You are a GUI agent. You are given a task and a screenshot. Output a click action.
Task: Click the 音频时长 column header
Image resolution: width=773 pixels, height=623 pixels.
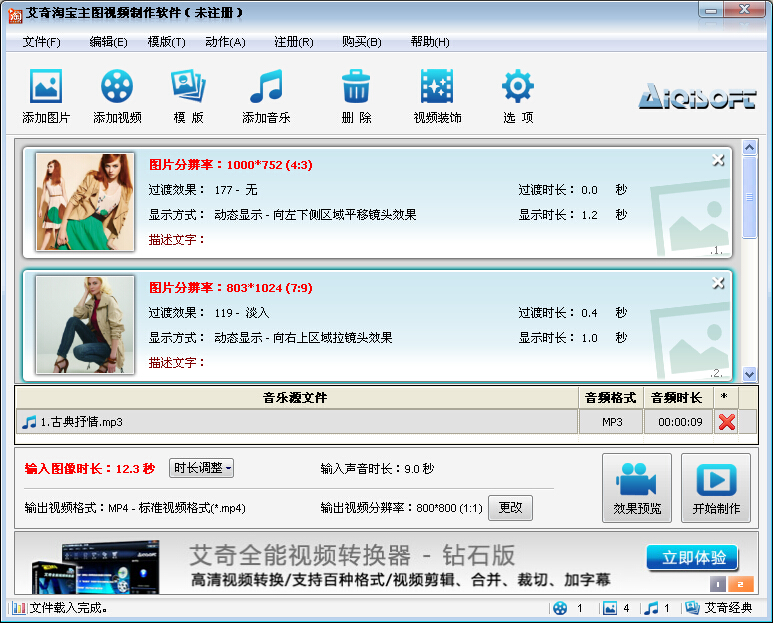[x=676, y=398]
